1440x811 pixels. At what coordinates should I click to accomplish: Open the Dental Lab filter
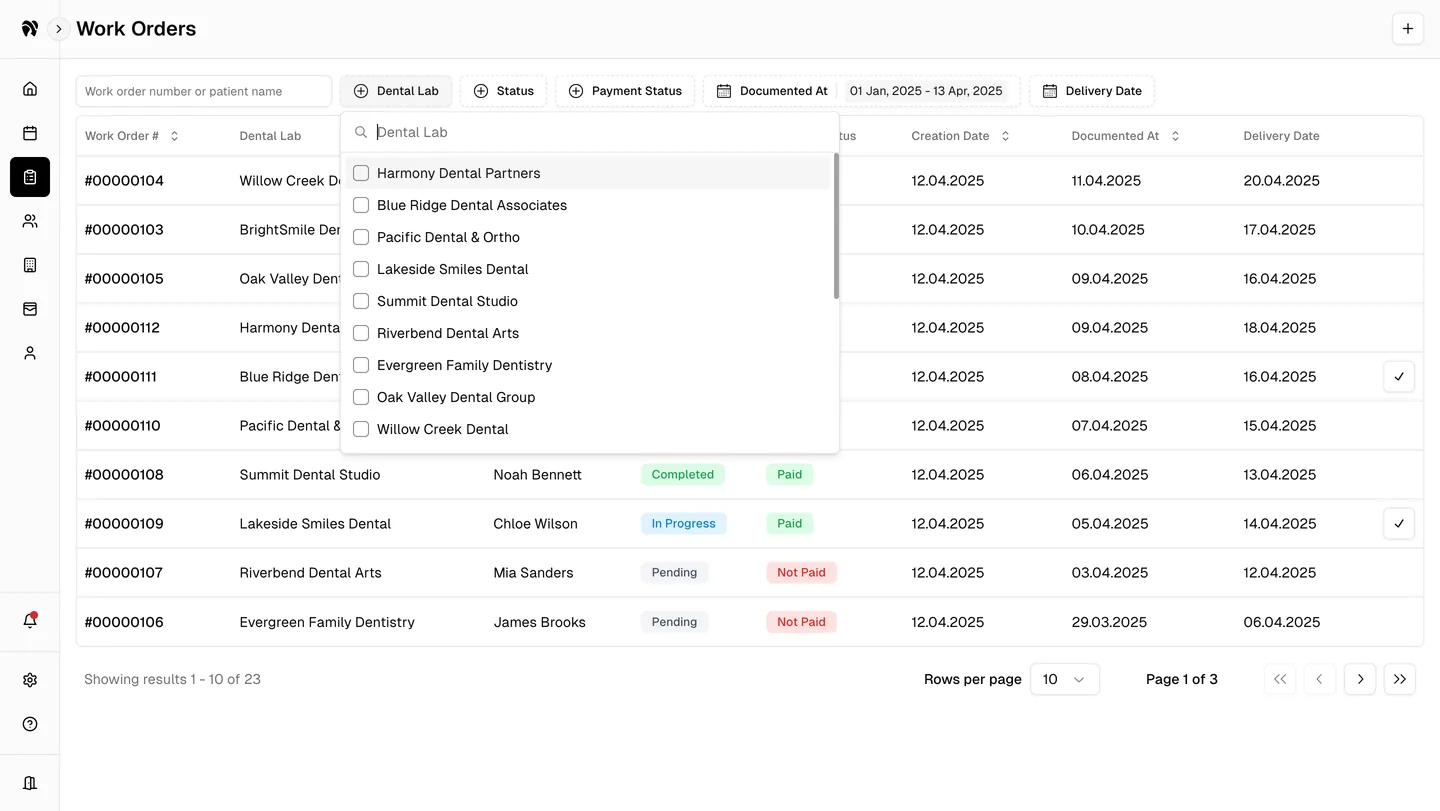coord(396,91)
